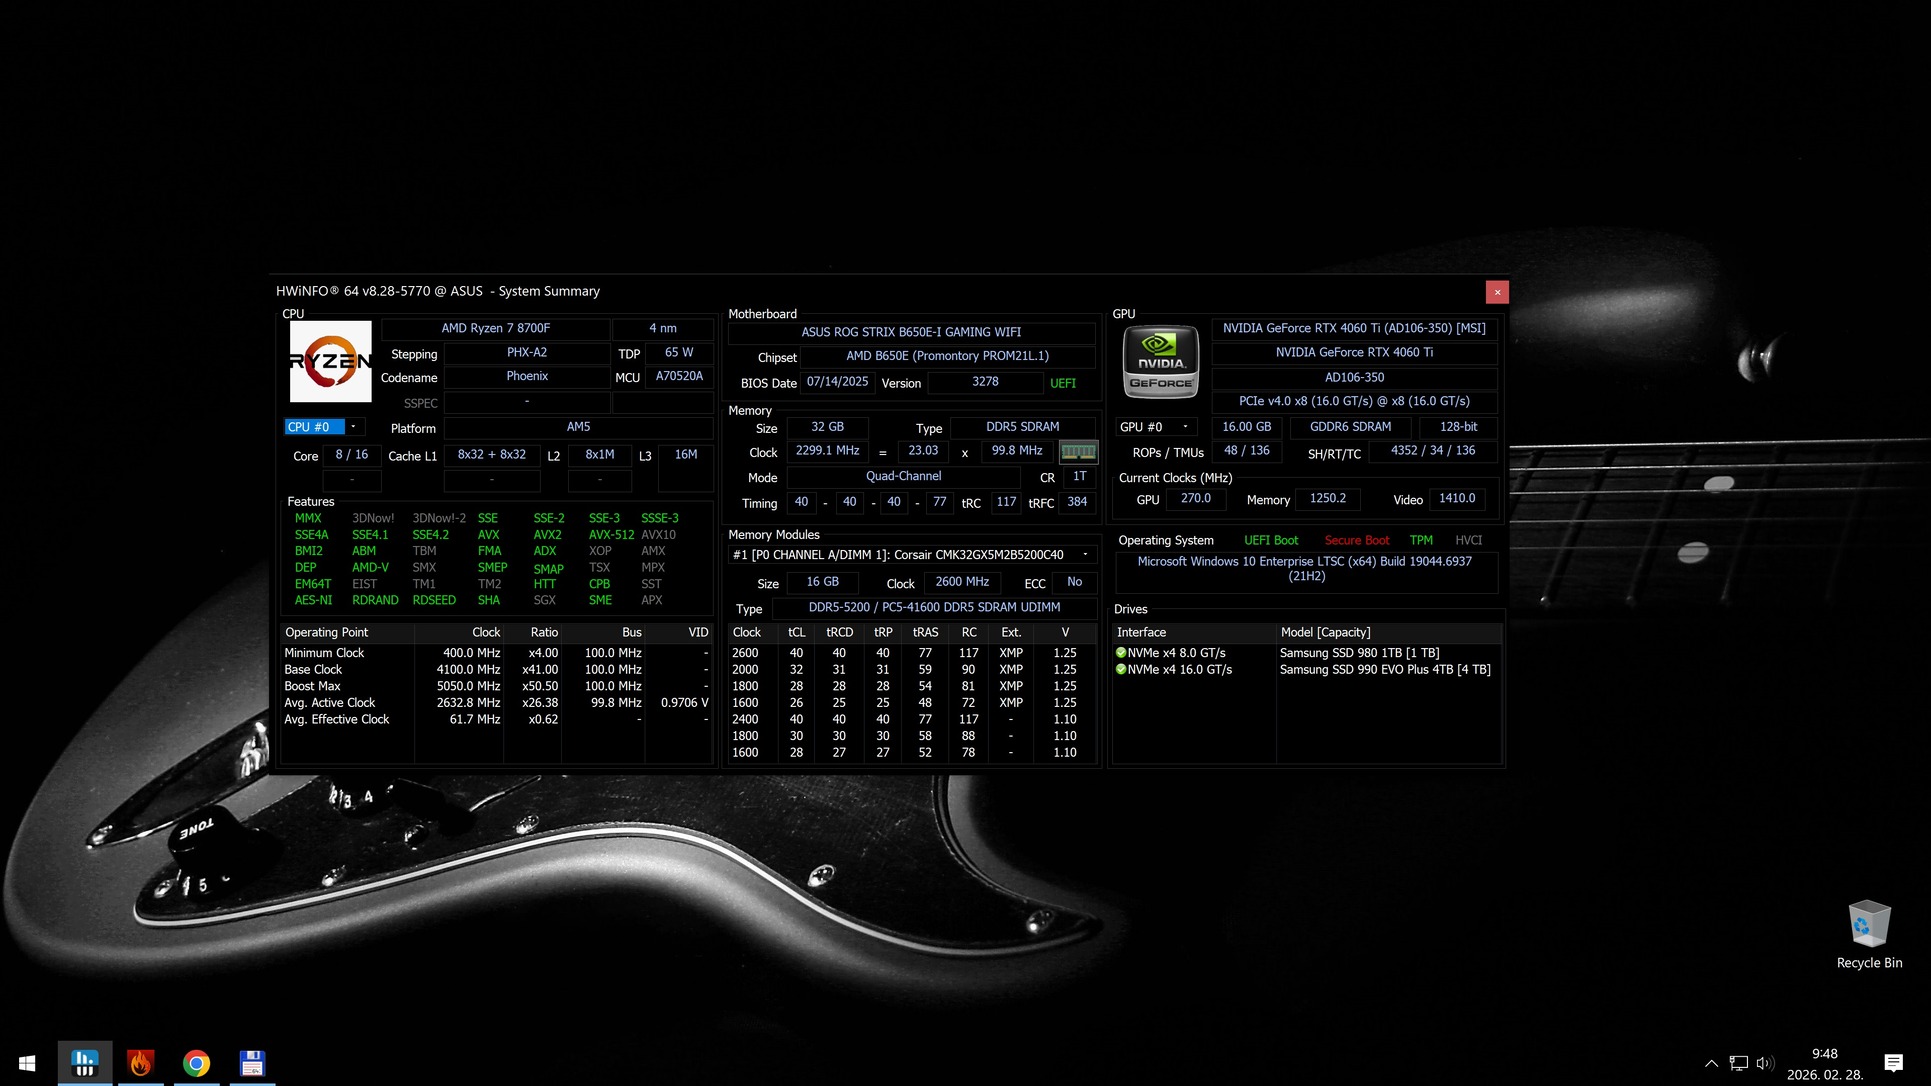Click the Samsung 990 EVO Plus status indicator

(1121, 670)
